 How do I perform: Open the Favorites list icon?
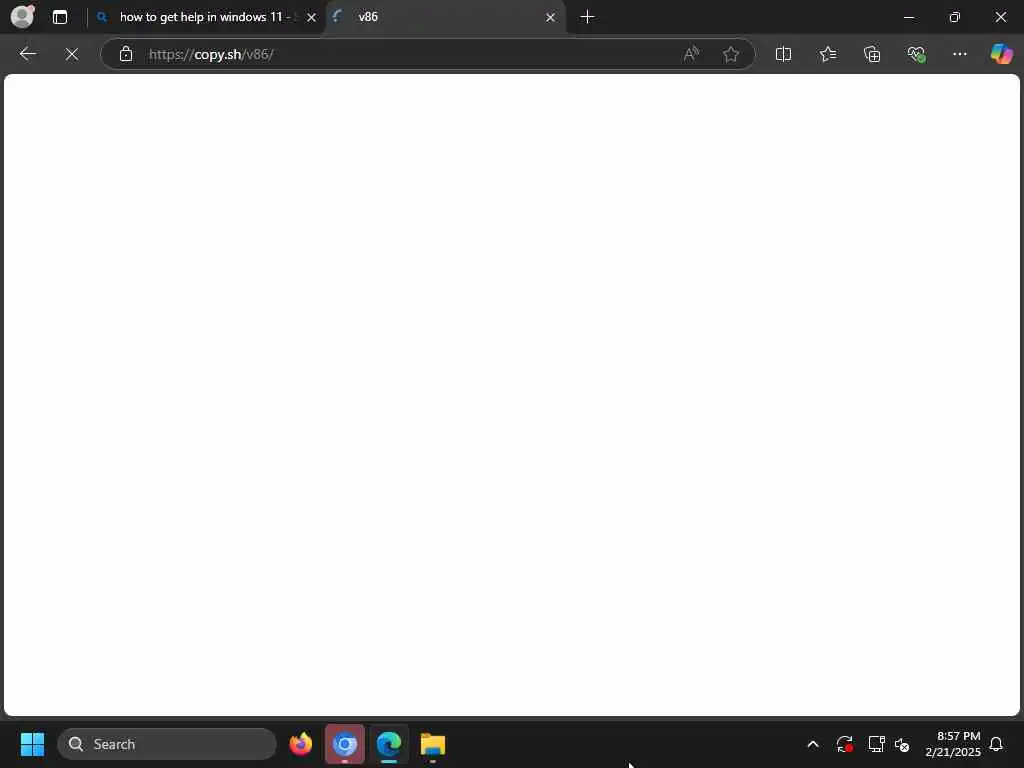pos(827,54)
